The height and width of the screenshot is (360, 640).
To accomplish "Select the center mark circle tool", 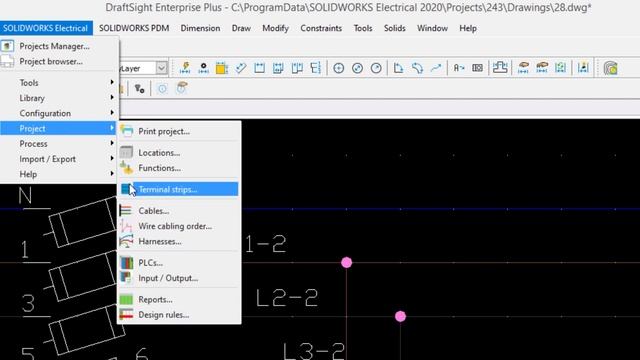I will pyautogui.click(x=338, y=68).
